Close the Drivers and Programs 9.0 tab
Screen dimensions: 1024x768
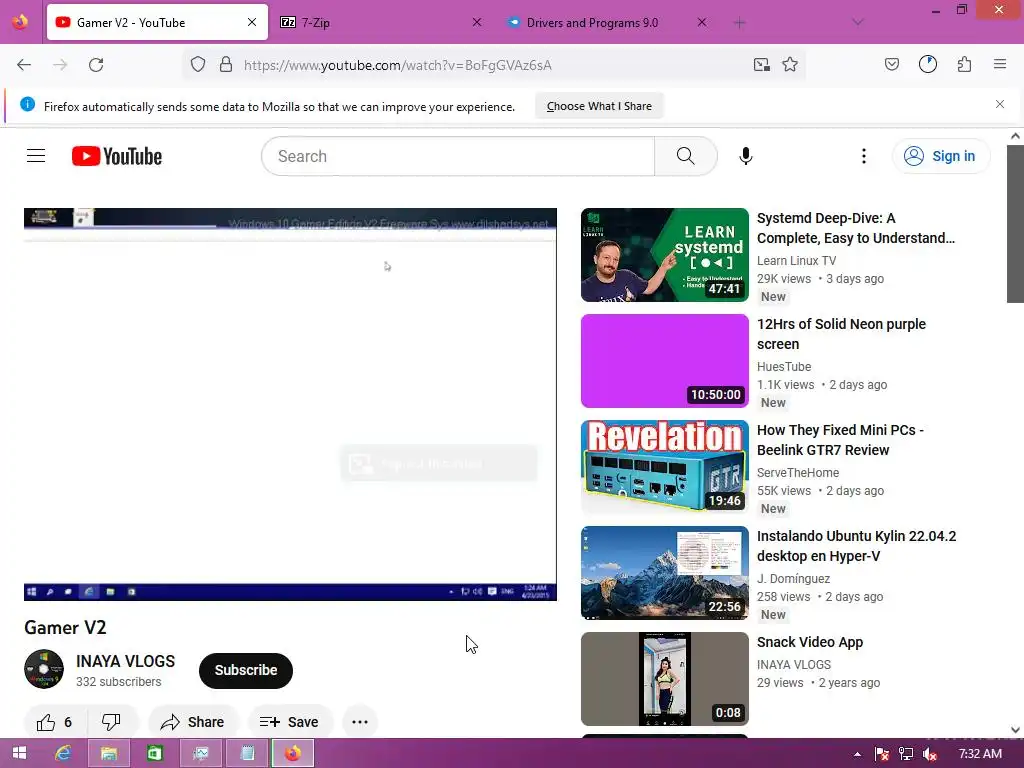[x=701, y=22]
